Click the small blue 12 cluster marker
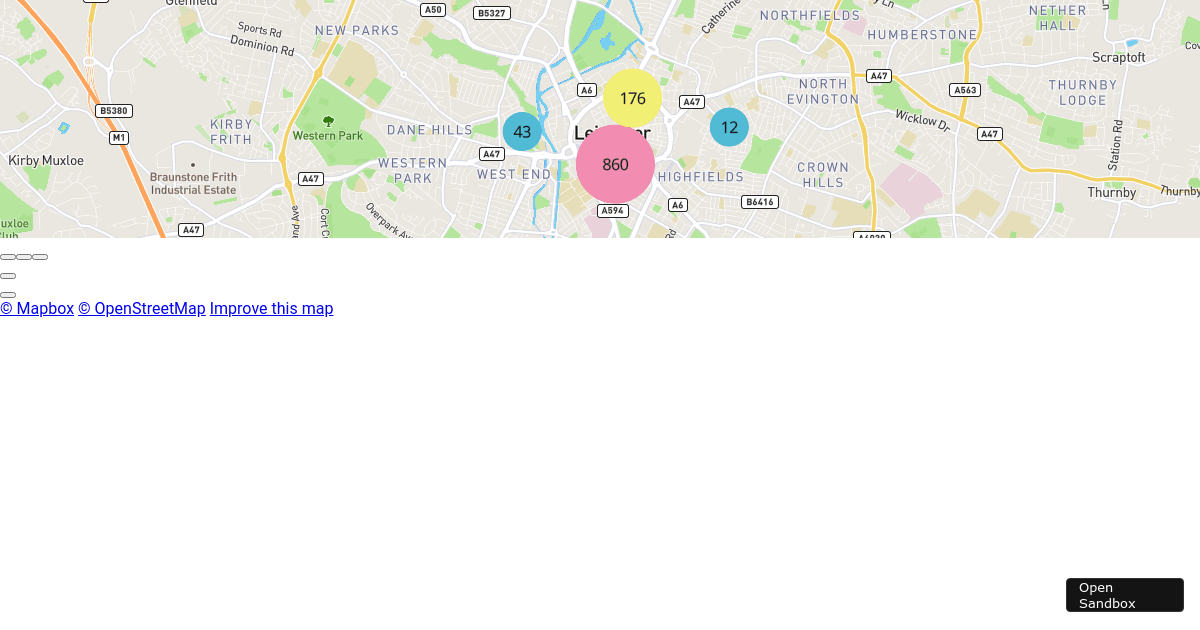Viewport: 1200px width, 630px height. 729,126
